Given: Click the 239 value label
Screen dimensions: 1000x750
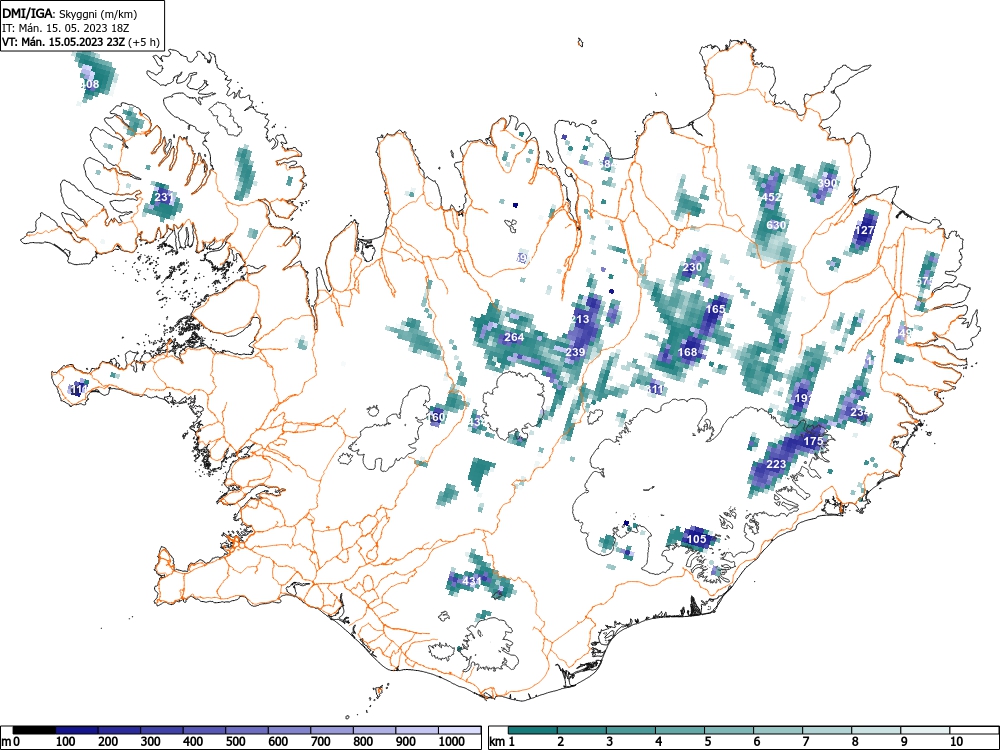Looking at the screenshot, I should [x=575, y=351].
